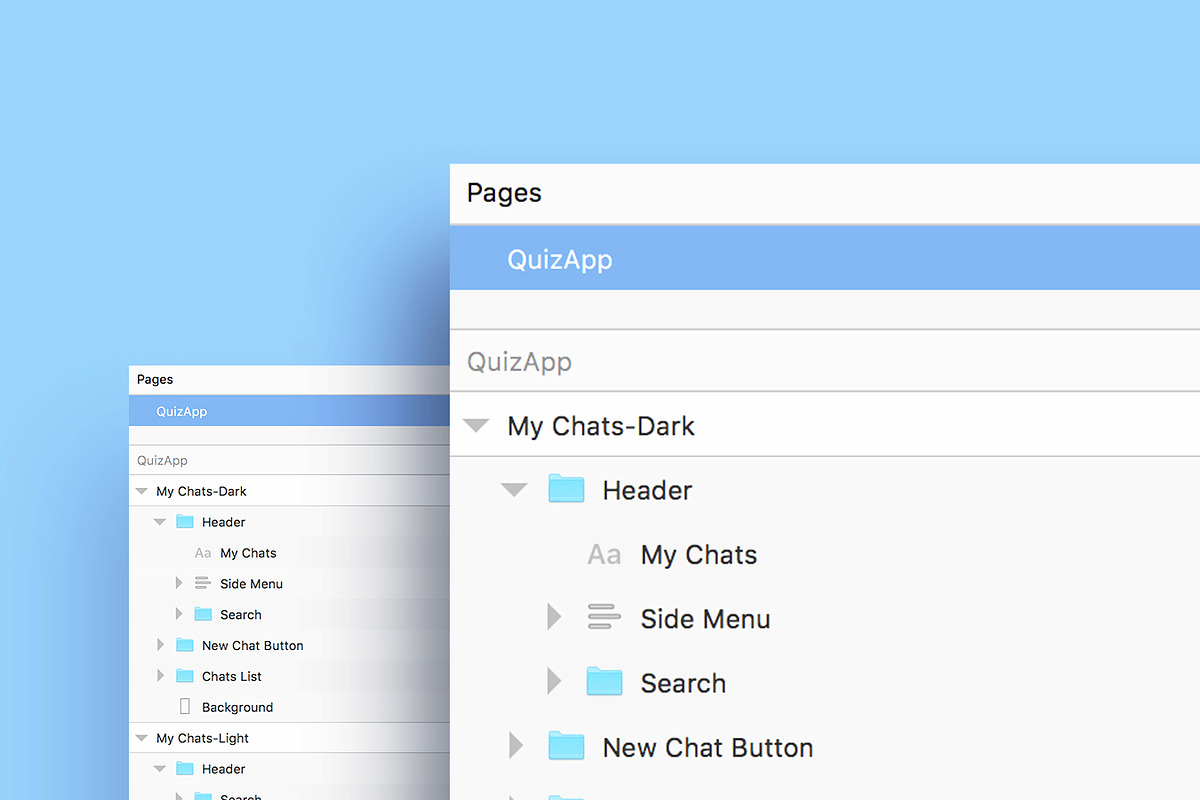The height and width of the screenshot is (800, 1200).
Task: Select the Background layer name
Action: coord(237,707)
